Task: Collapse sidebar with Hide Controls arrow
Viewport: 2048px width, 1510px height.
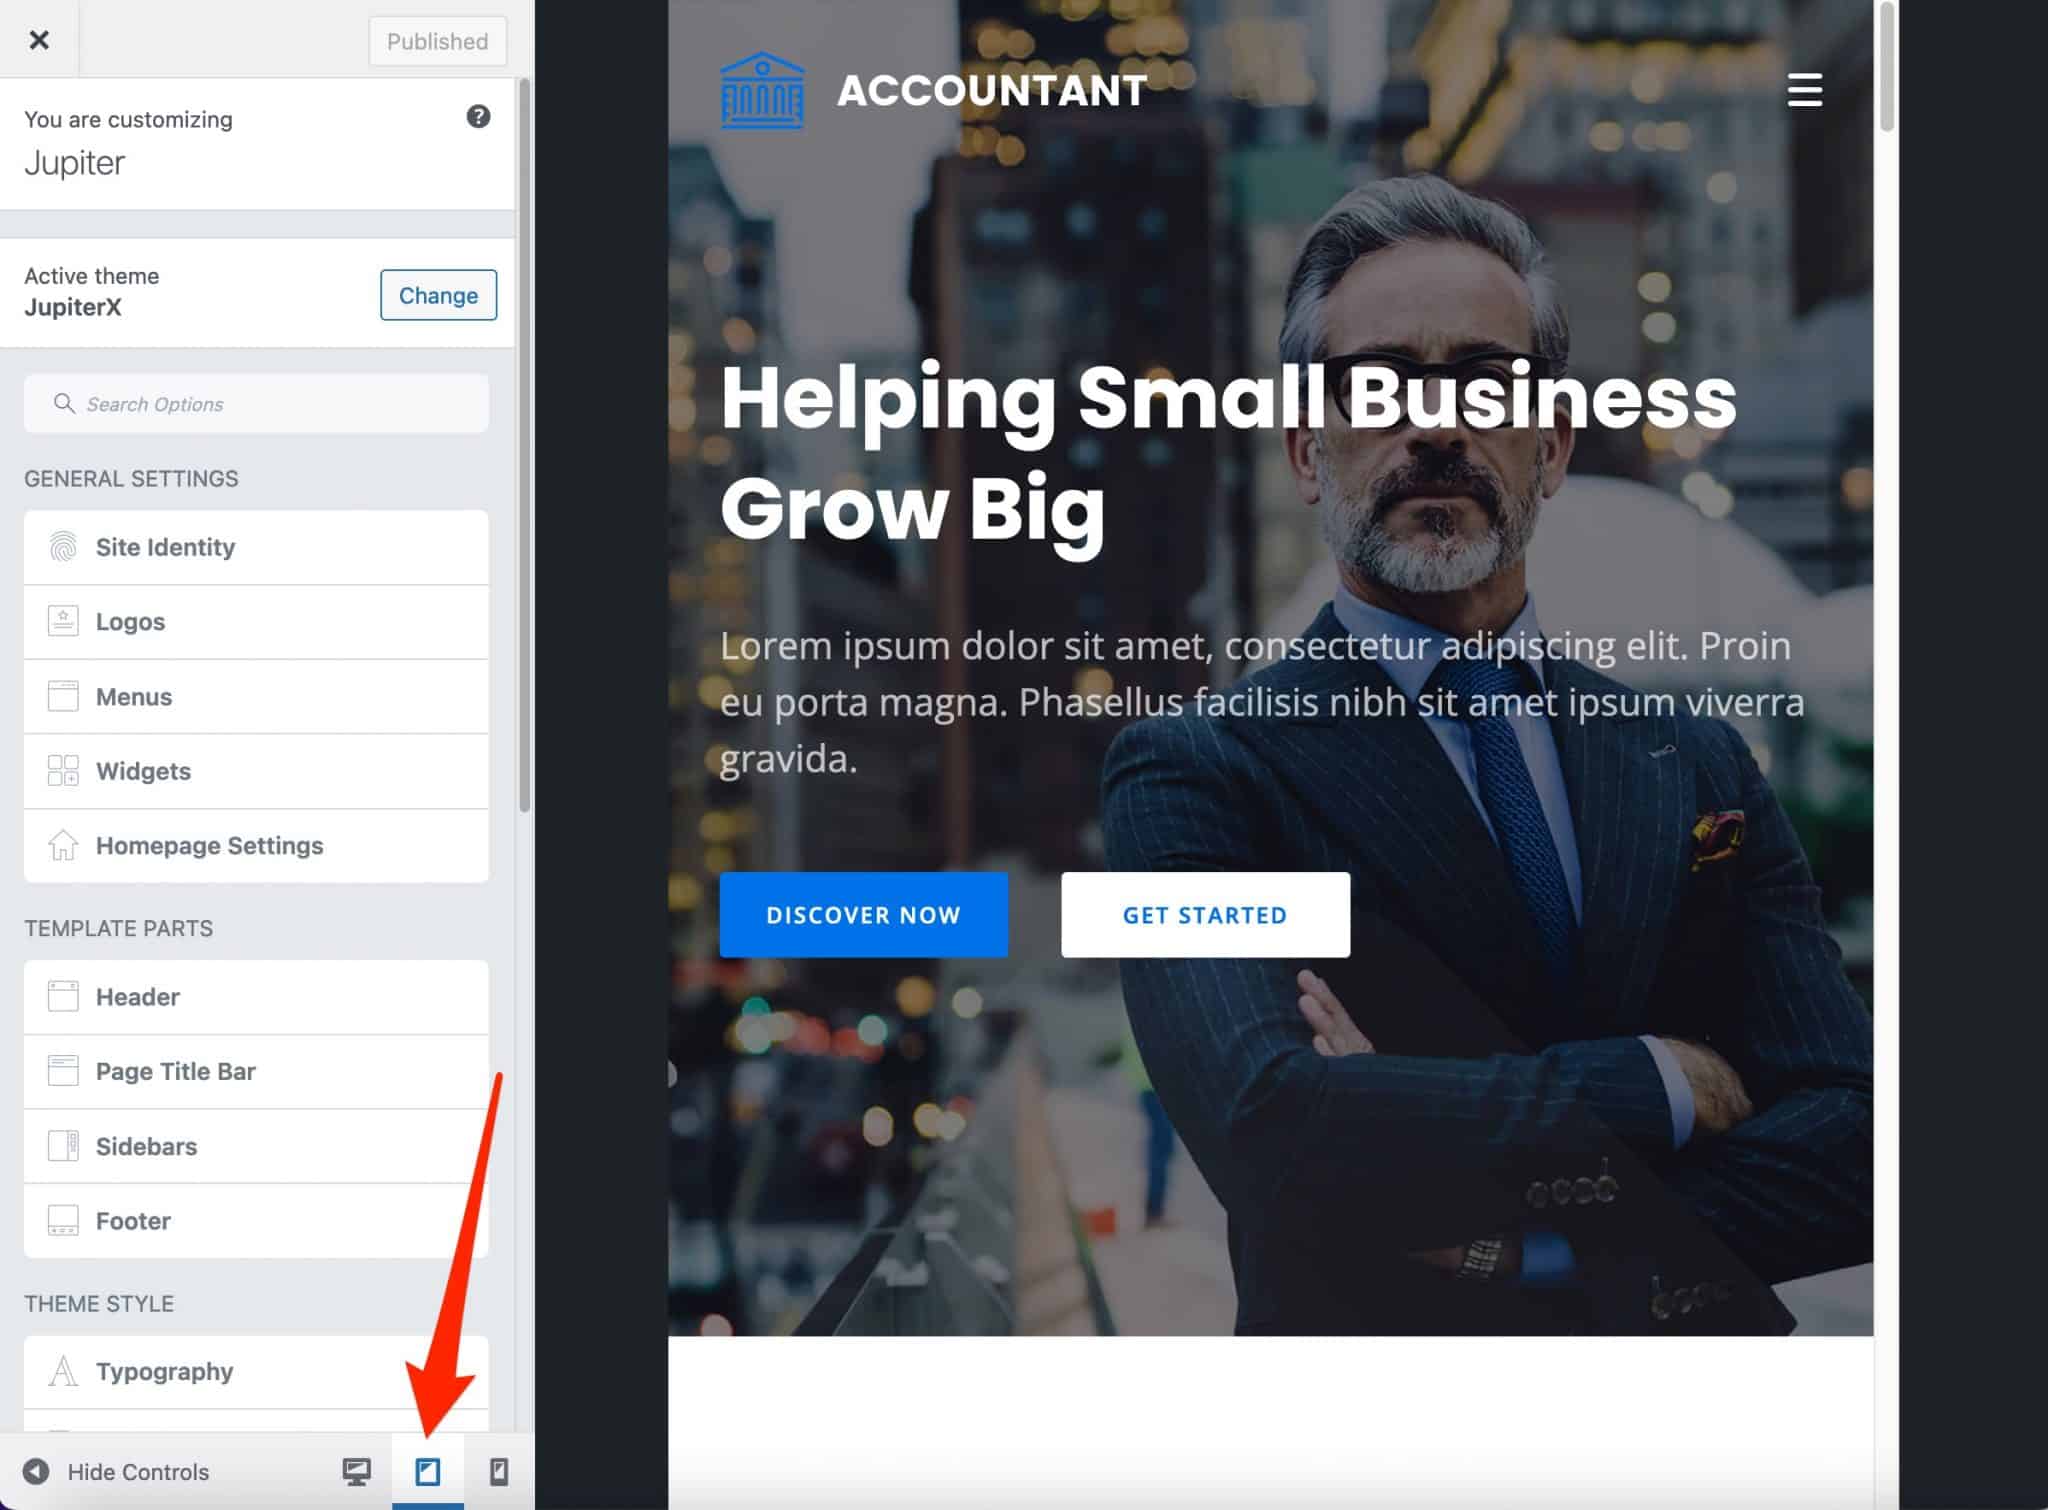Action: [x=36, y=1471]
